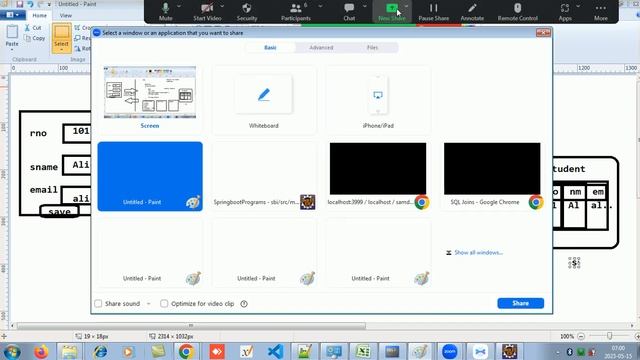Screen dimensions: 640x360
Task: Open the Paint View ribbon tab
Action: [x=66, y=15]
